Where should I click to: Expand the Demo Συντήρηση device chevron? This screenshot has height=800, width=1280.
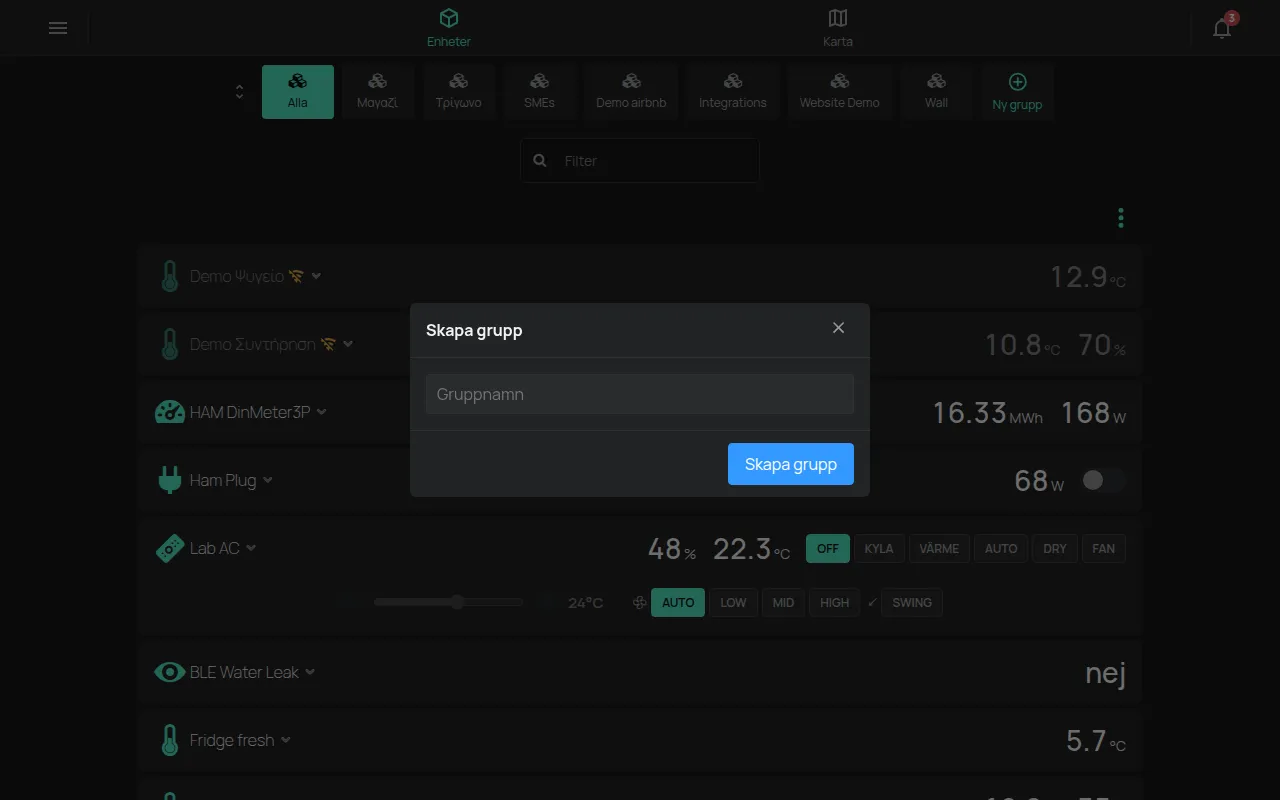point(348,344)
